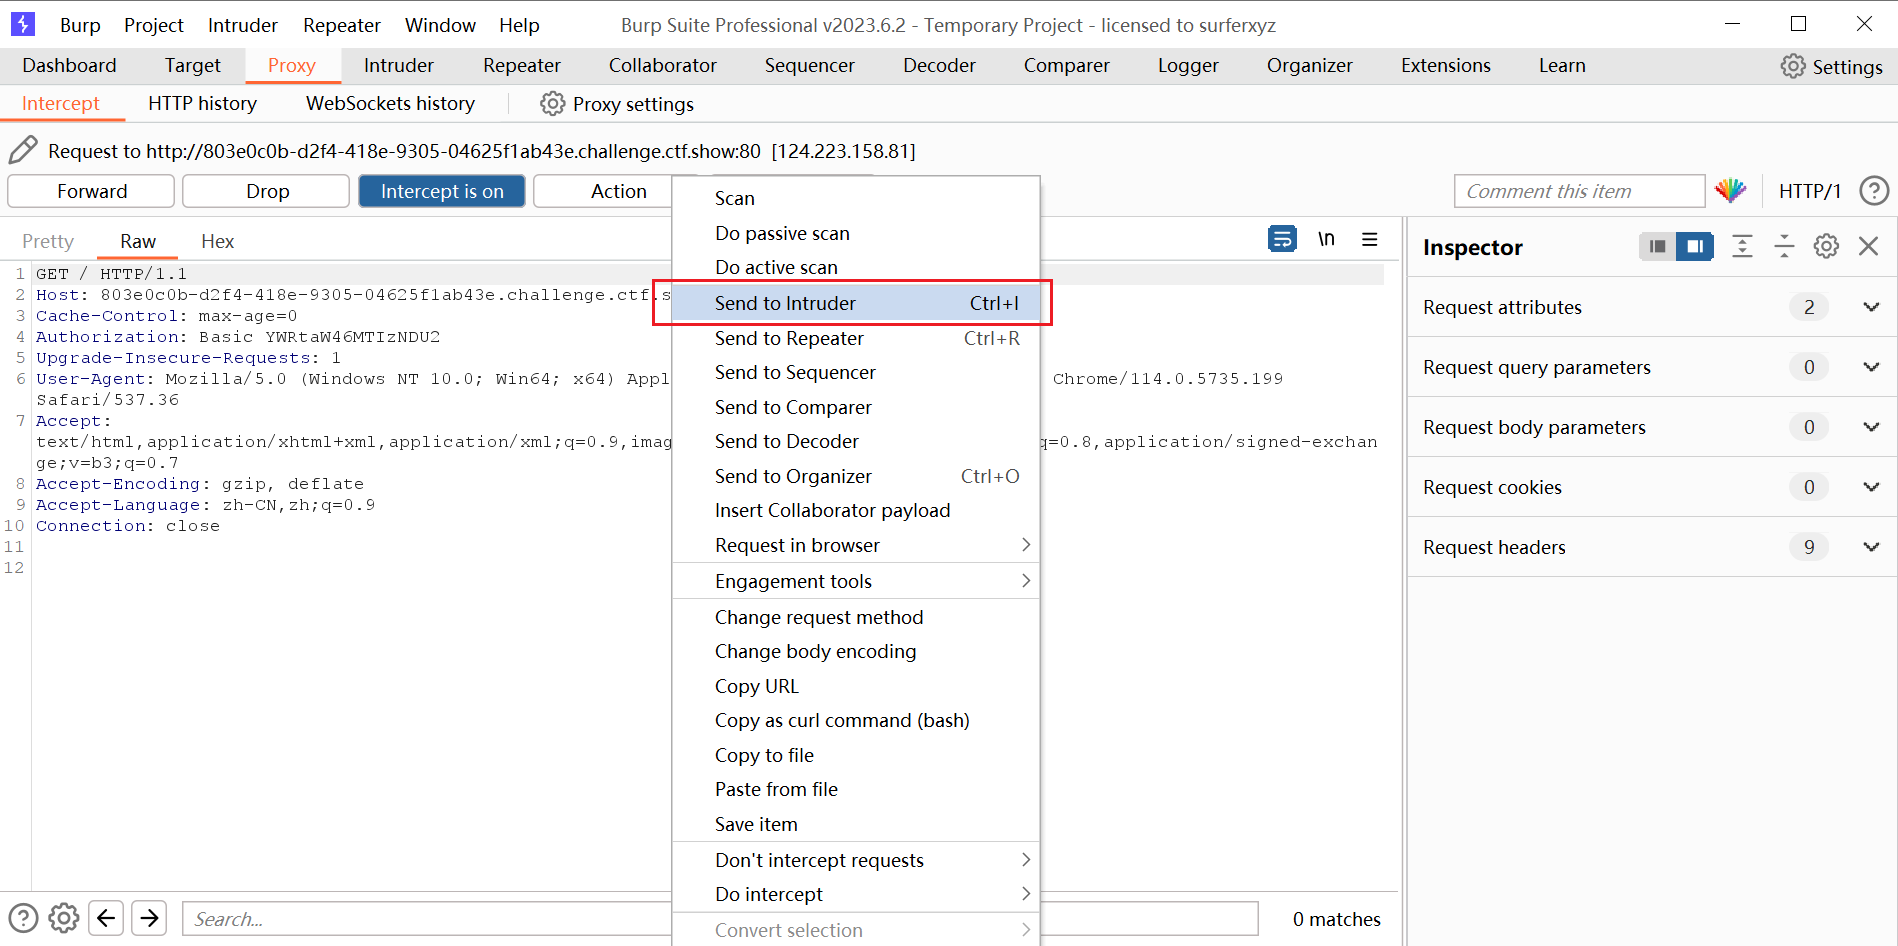Expand the Request headers section
The image size is (1898, 946).
1870,547
